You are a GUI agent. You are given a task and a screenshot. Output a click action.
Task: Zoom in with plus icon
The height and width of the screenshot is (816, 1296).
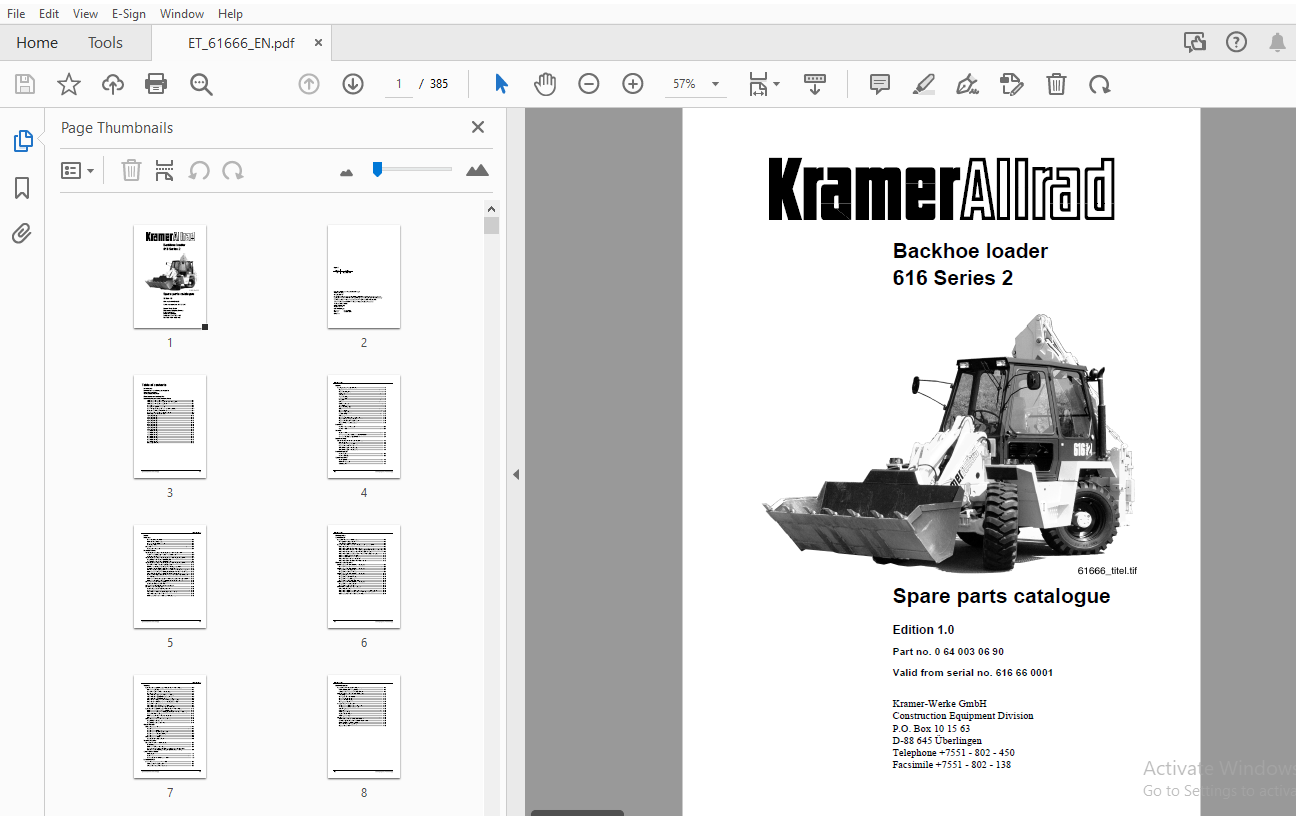[633, 84]
